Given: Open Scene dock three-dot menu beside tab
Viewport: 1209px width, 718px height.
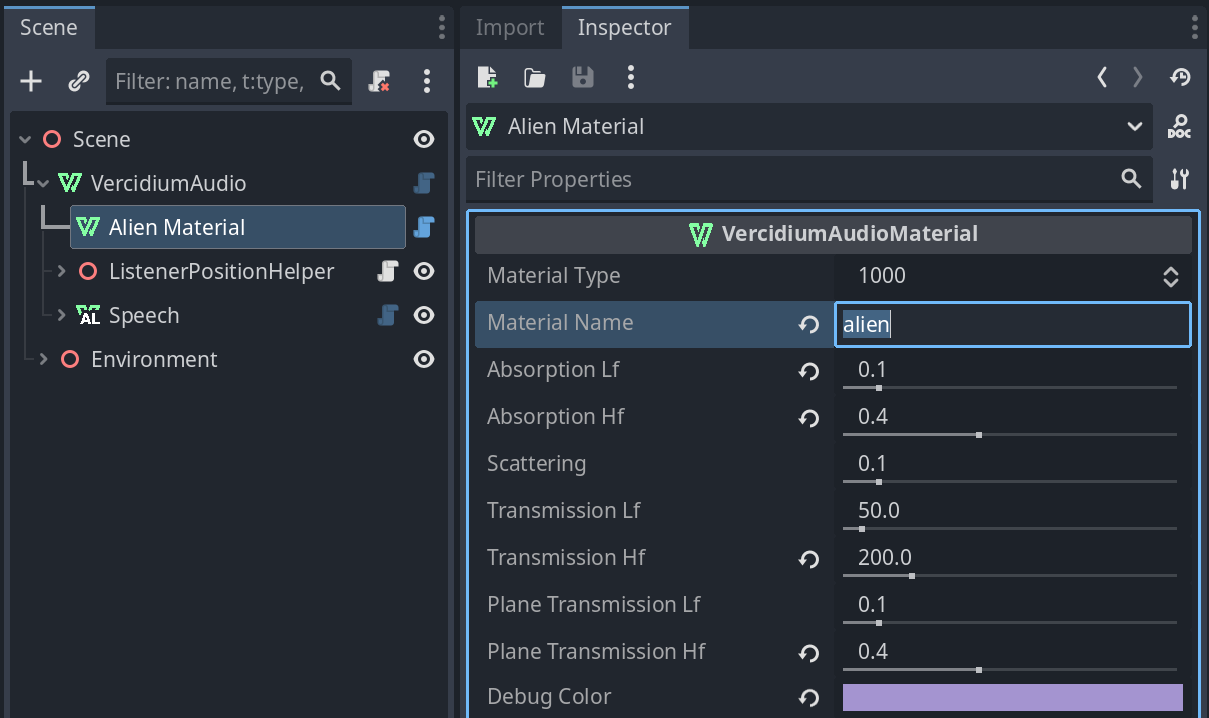Looking at the screenshot, I should click(x=442, y=27).
